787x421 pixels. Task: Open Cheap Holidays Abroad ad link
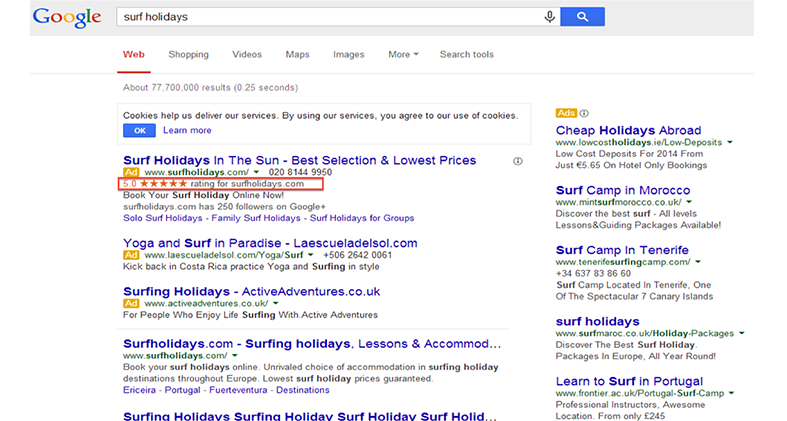628,131
